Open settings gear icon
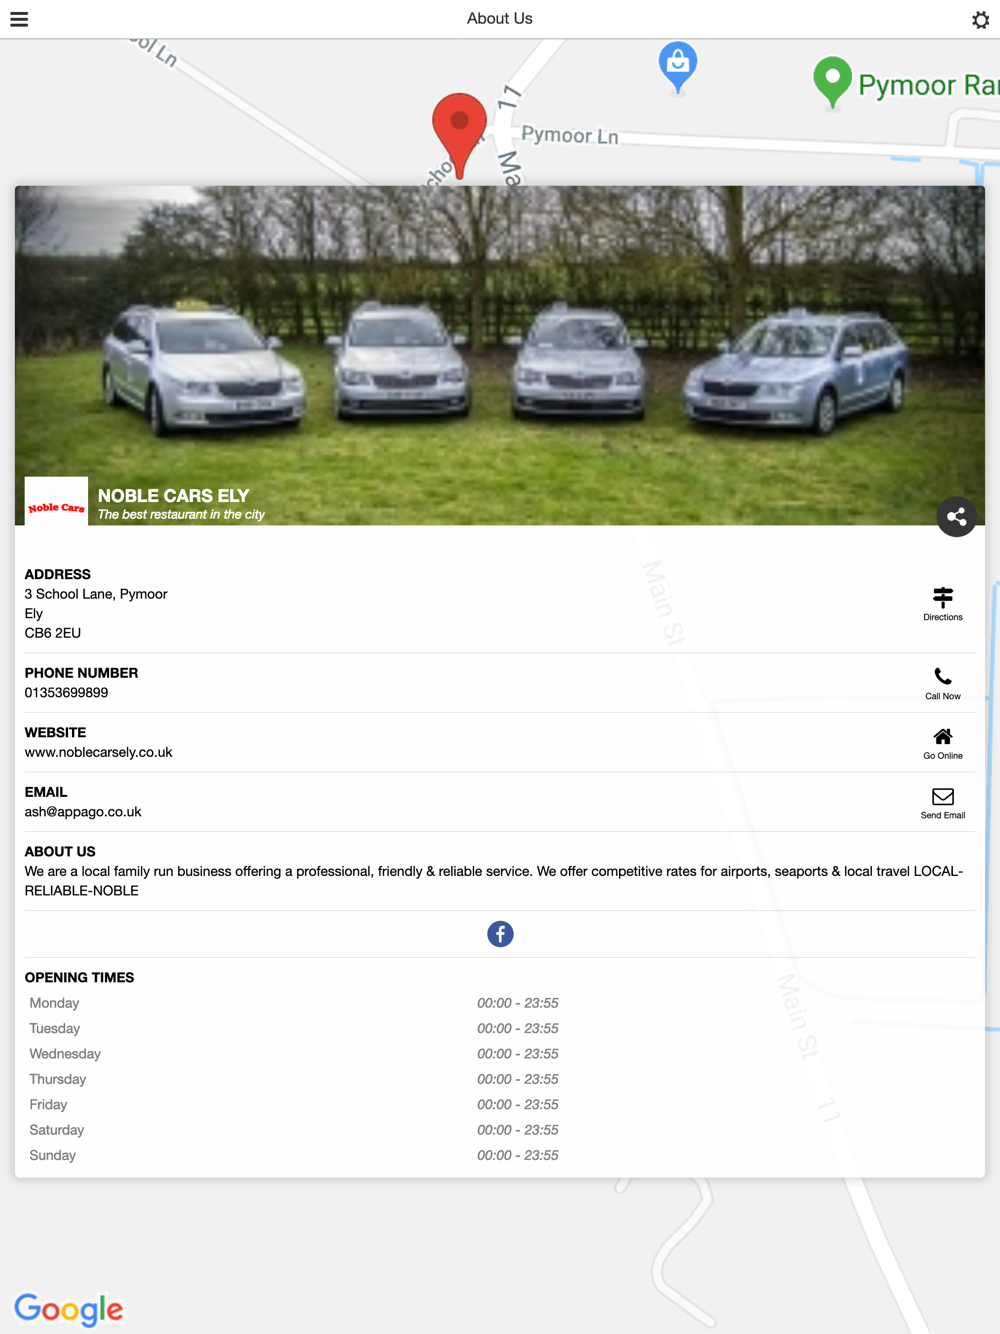 tap(980, 20)
